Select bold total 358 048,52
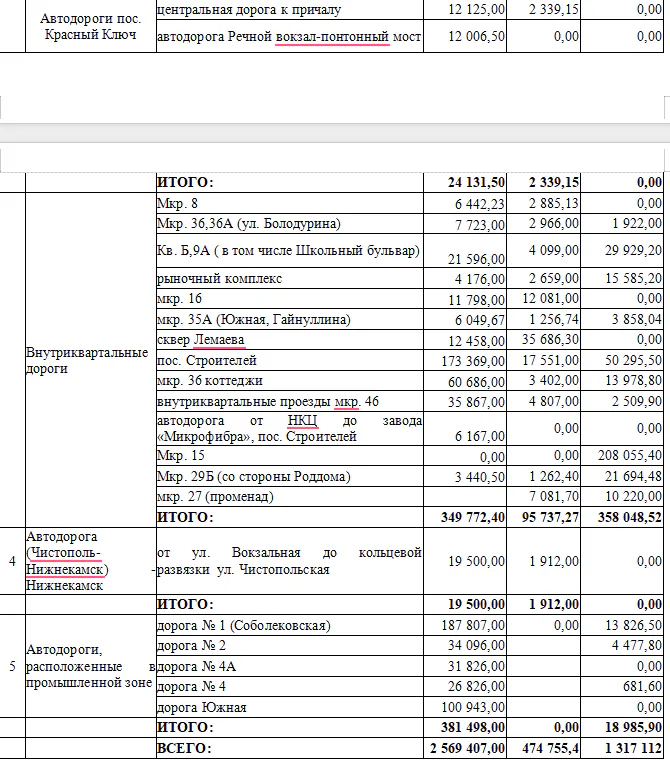Image resolution: width=670 pixels, height=760 pixels. (630, 518)
